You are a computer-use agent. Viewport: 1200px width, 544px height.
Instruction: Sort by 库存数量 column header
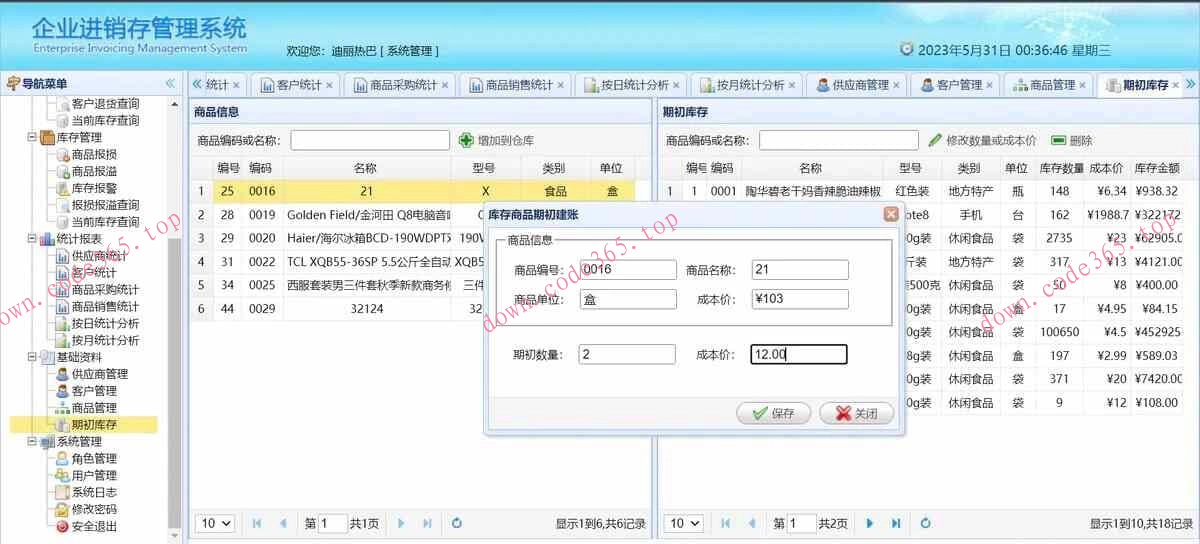(x=1061, y=168)
